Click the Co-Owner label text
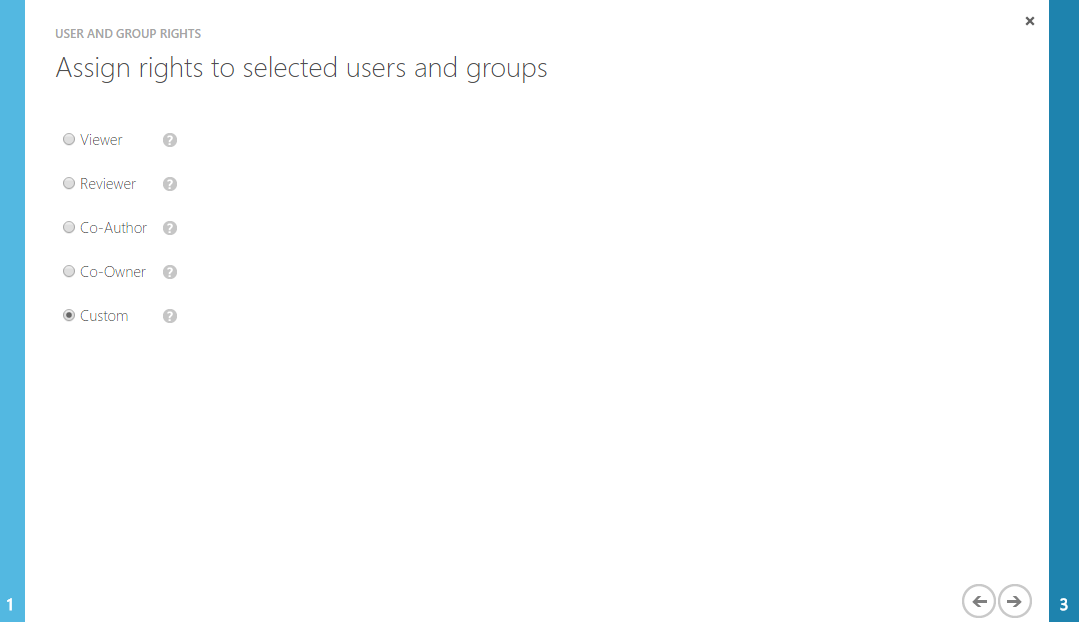The image size is (1079, 622). coord(113,272)
